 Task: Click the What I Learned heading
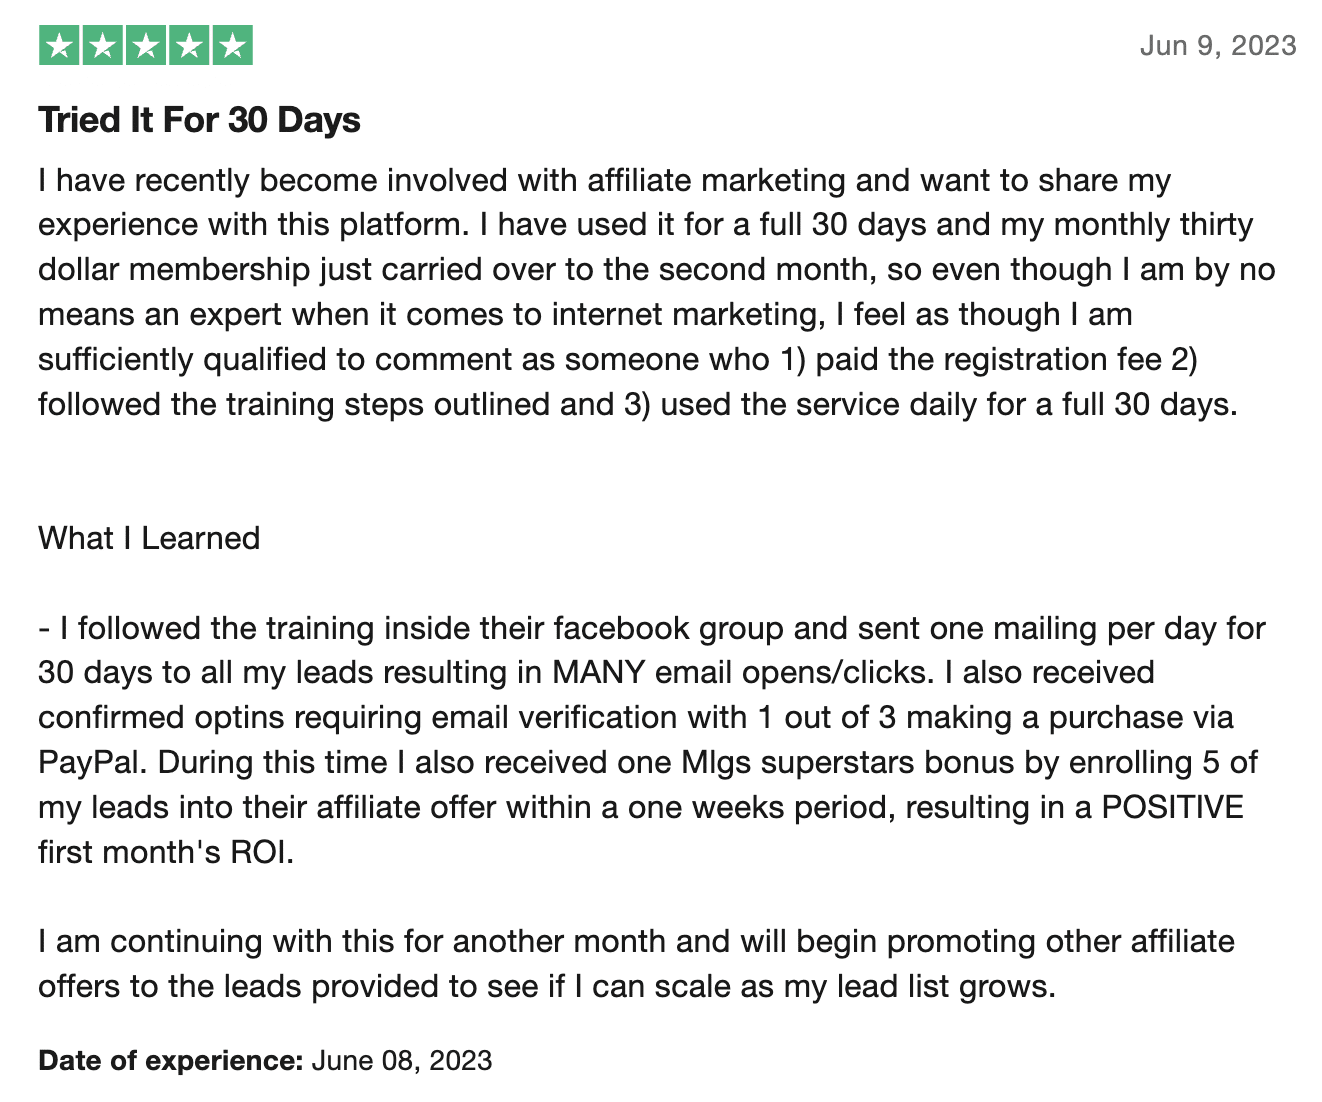pyautogui.click(x=149, y=538)
